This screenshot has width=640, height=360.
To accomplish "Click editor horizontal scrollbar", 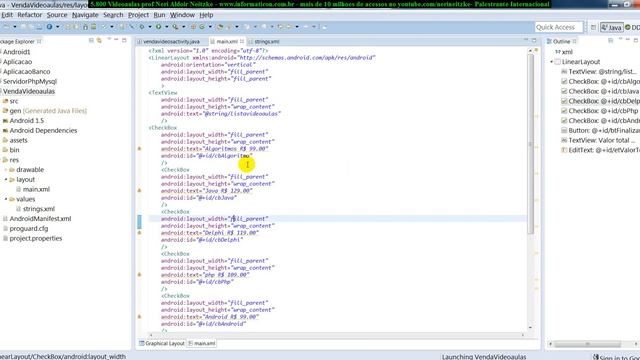I will tap(336, 335).
